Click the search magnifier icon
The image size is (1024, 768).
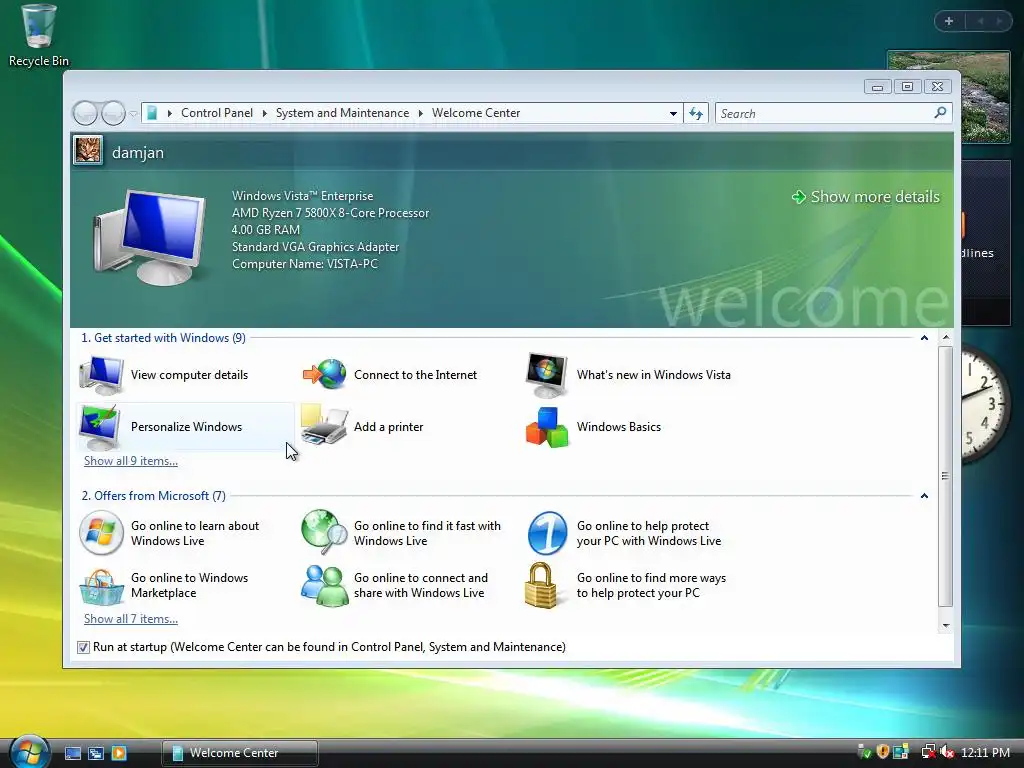click(940, 113)
